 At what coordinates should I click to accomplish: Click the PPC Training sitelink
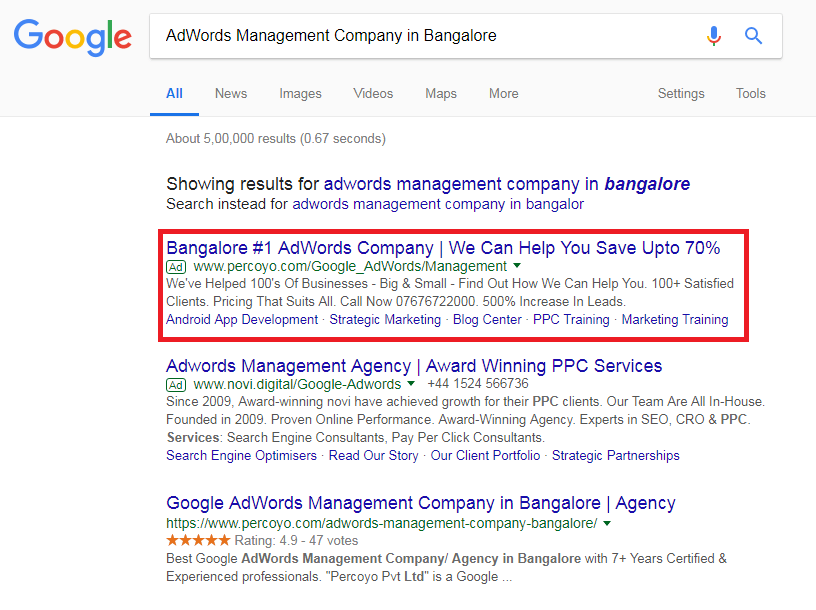(x=570, y=320)
